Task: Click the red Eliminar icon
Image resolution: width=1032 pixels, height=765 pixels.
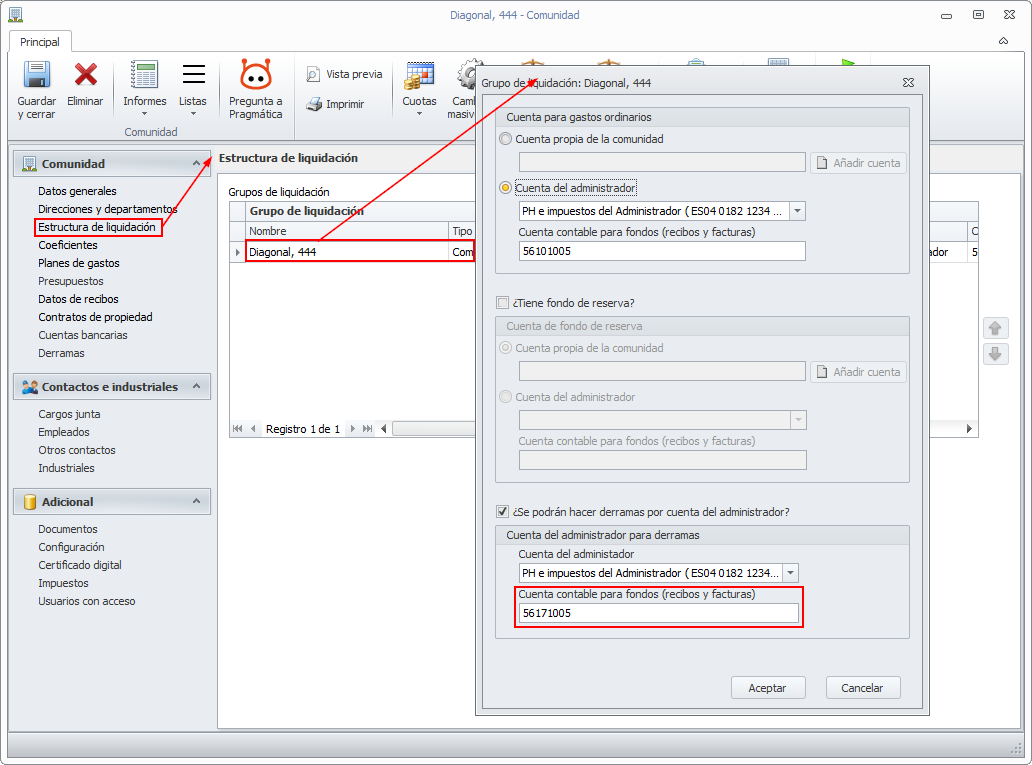Action: [x=86, y=75]
